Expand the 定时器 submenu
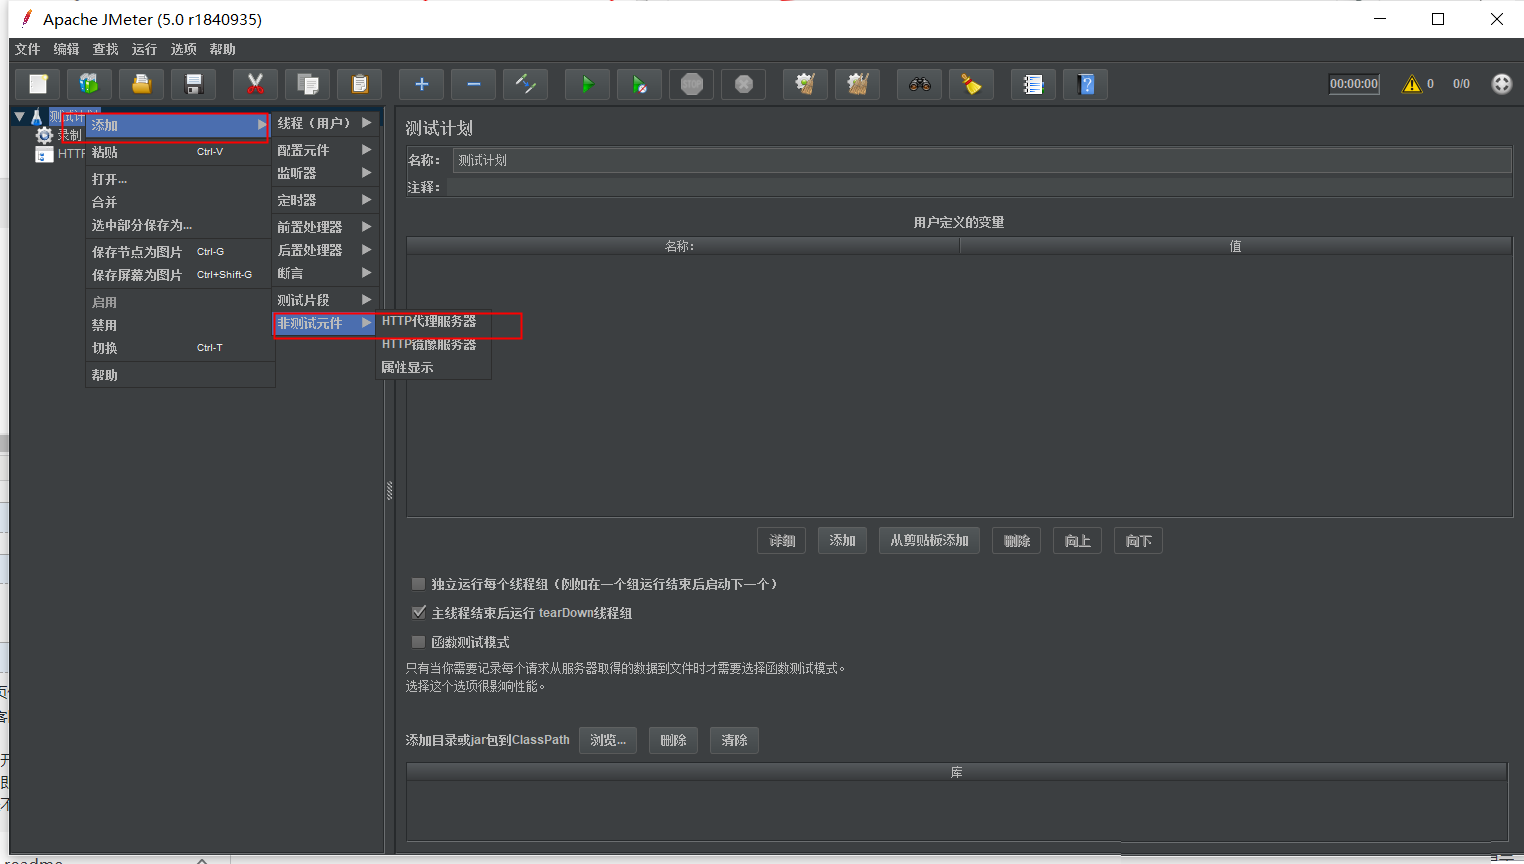The height and width of the screenshot is (864, 1524). 324,200
